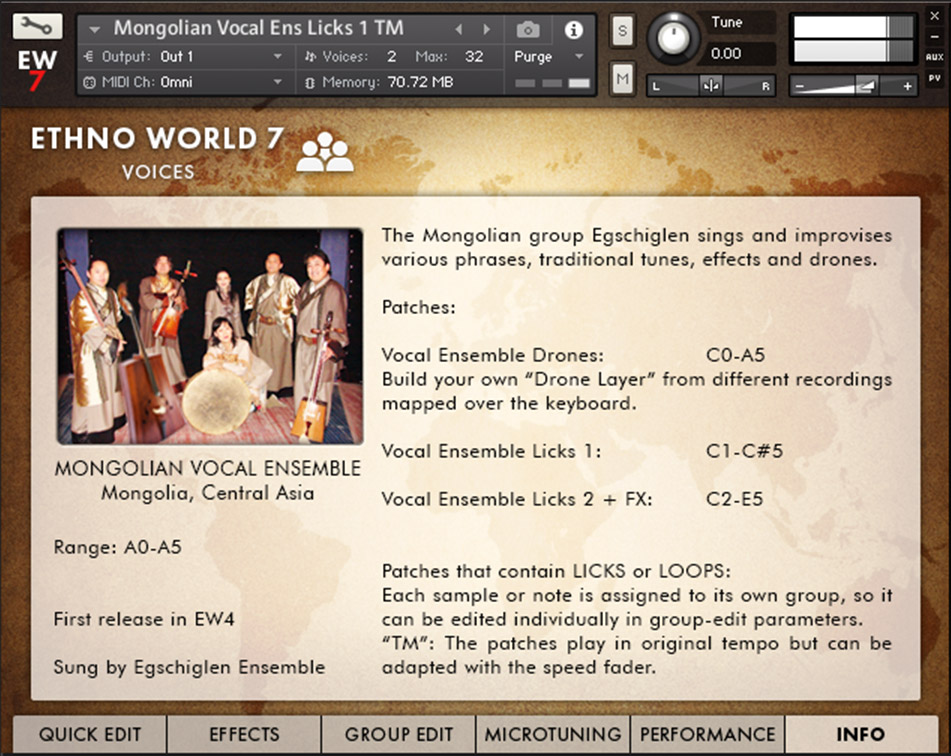Screen dimensions: 951x756
Task: Click the 'MONGOLIAN VOCAL ENSEMBLE' caption
Action: pyautogui.click(x=207, y=468)
